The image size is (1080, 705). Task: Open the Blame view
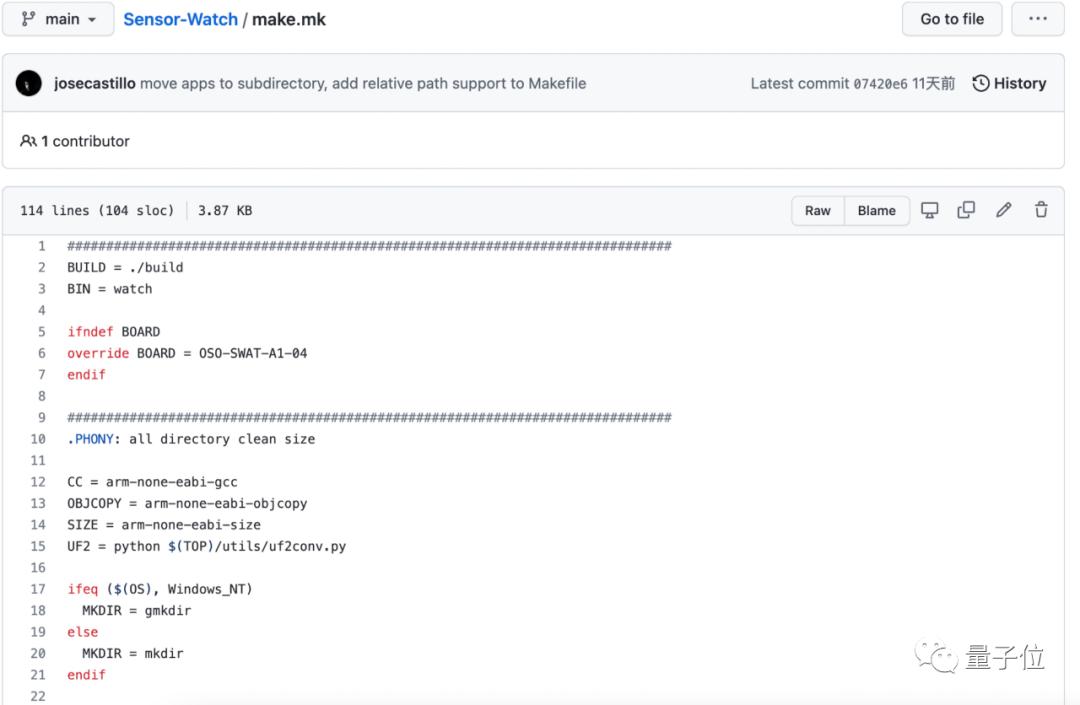coord(876,210)
